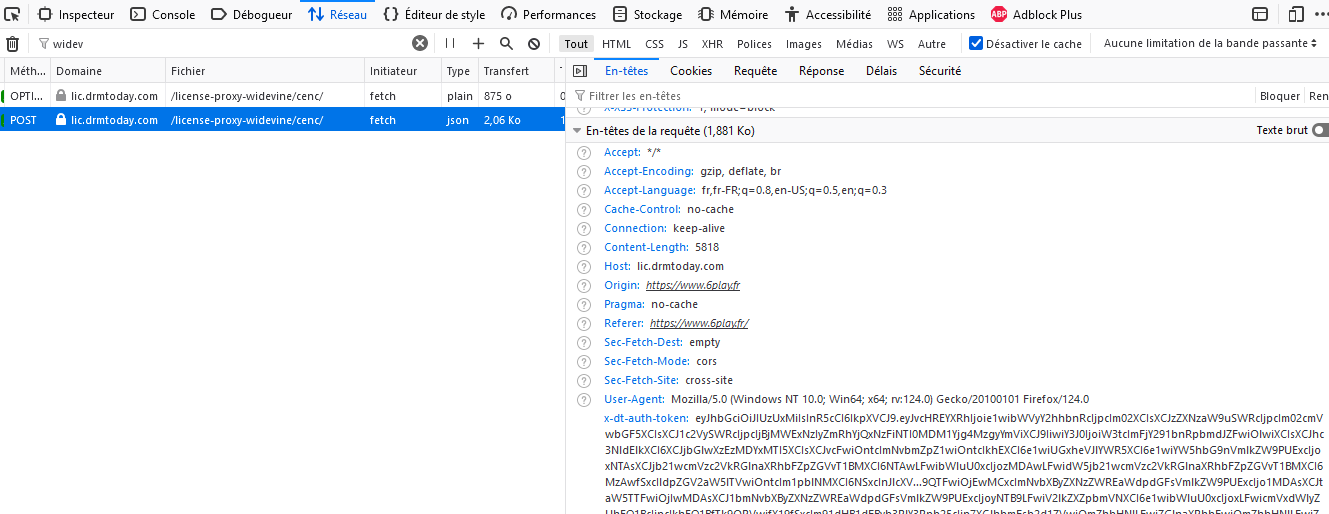Open the bandwidth throttling dropdown
The height and width of the screenshot is (514, 1329).
point(1210,44)
